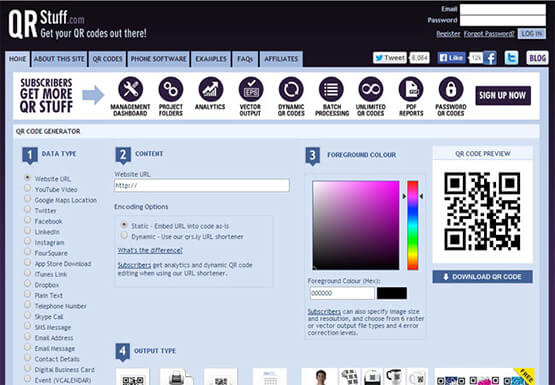Viewport: 555px width, 385px height.
Task: Choose LinkedIn data type option
Action: click(x=28, y=231)
